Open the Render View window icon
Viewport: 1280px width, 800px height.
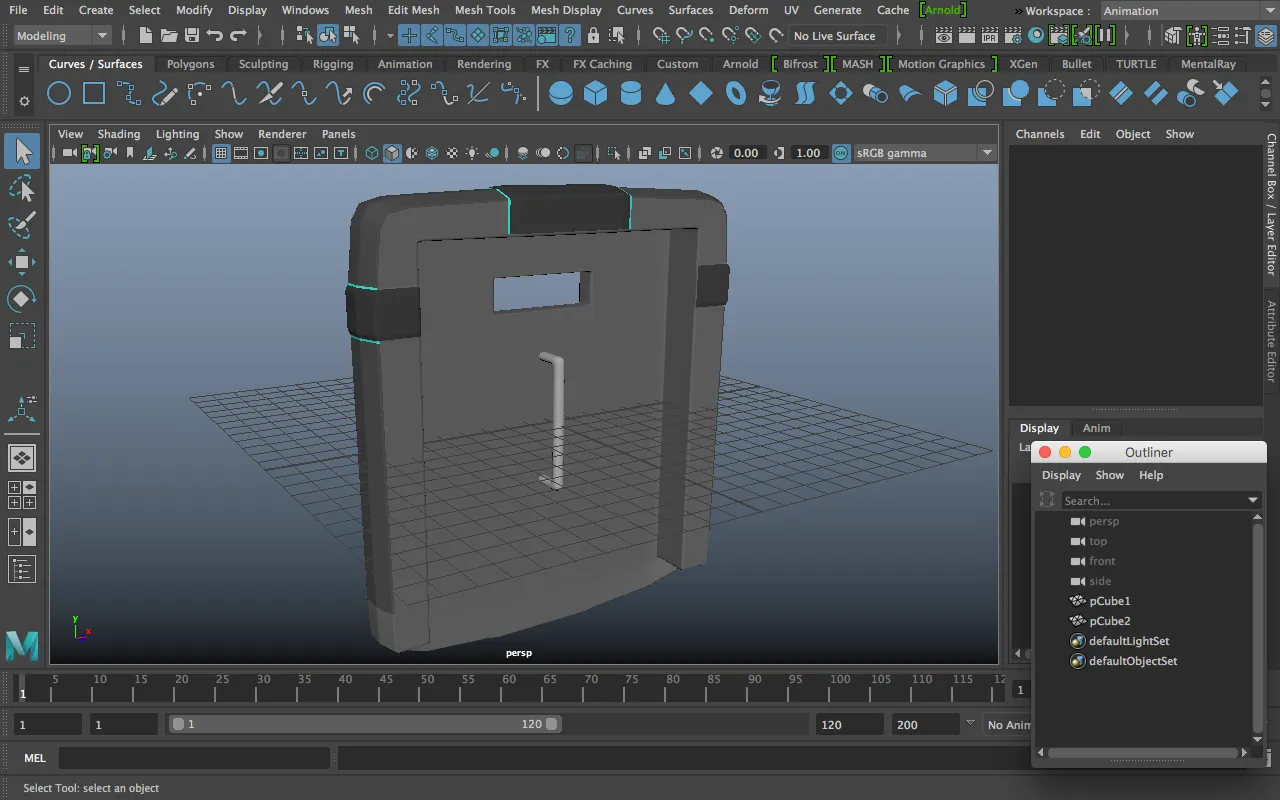[x=944, y=36]
